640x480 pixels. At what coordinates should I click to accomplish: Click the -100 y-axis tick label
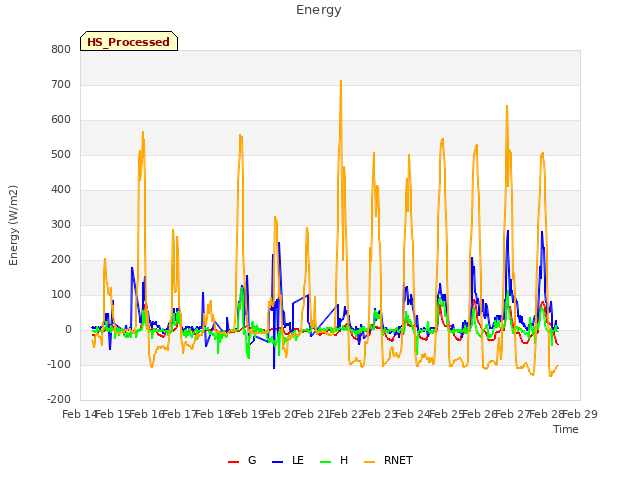59,364
